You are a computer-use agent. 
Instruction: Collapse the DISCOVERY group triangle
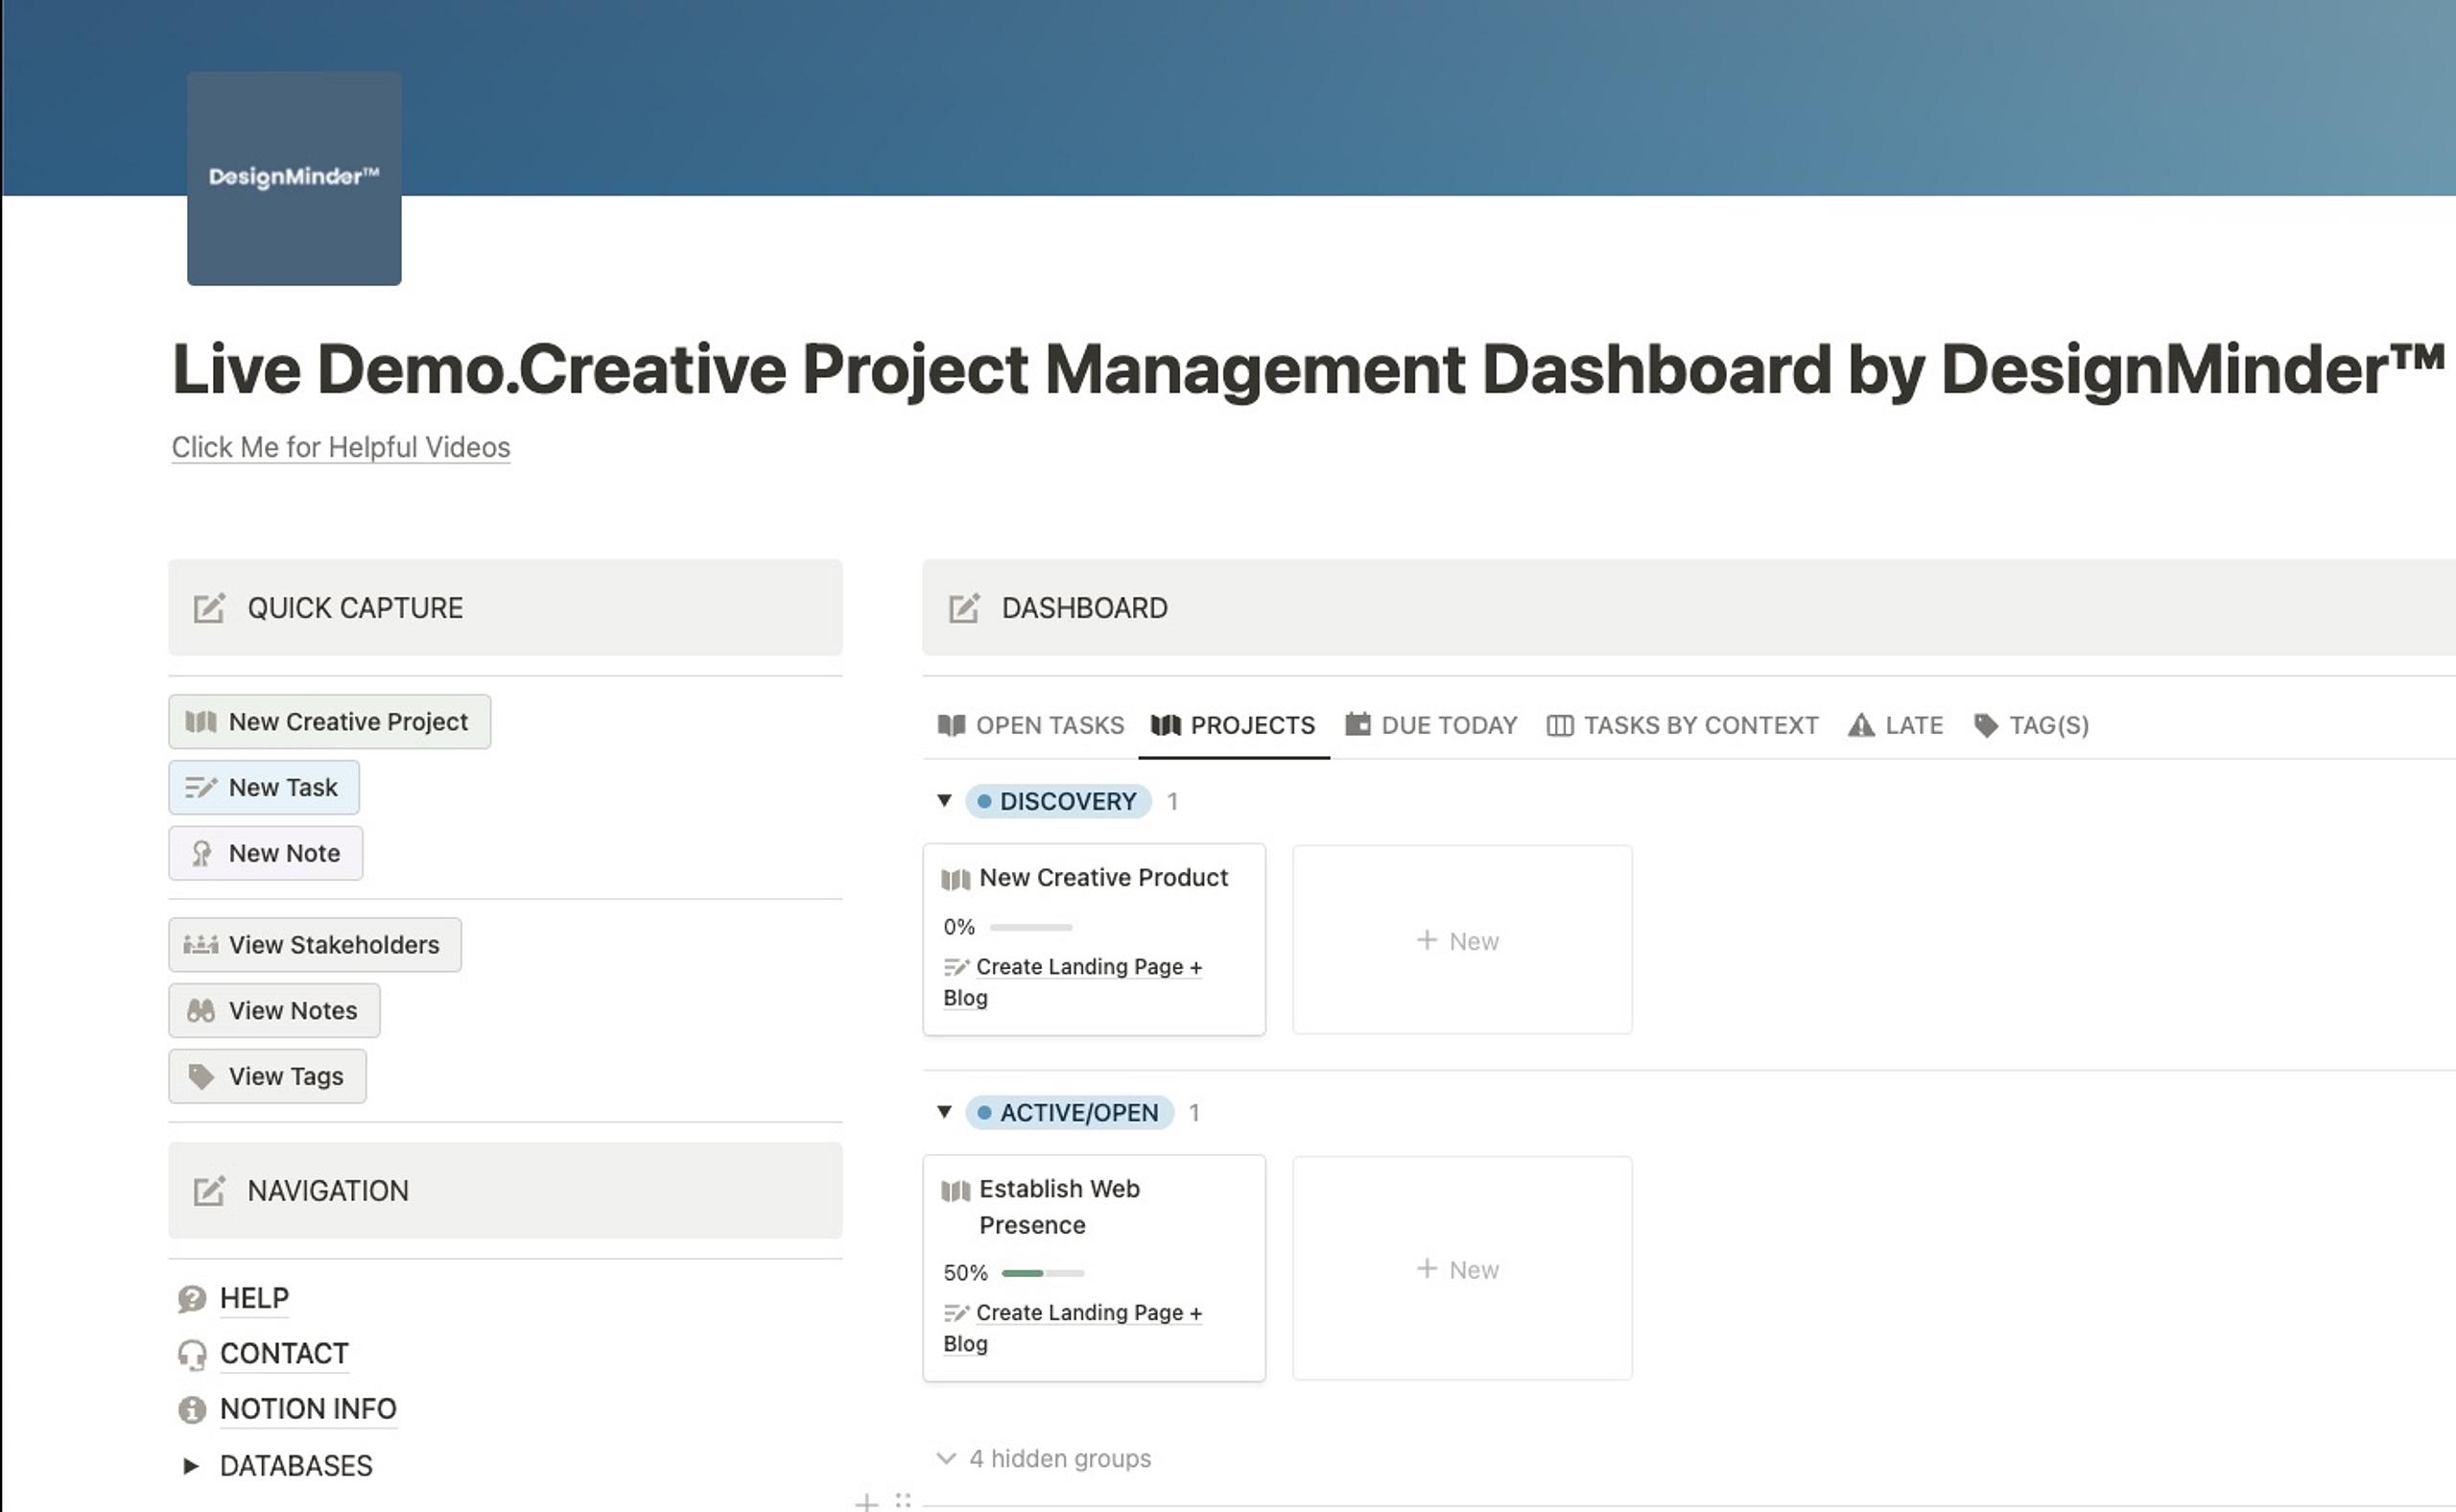point(944,800)
